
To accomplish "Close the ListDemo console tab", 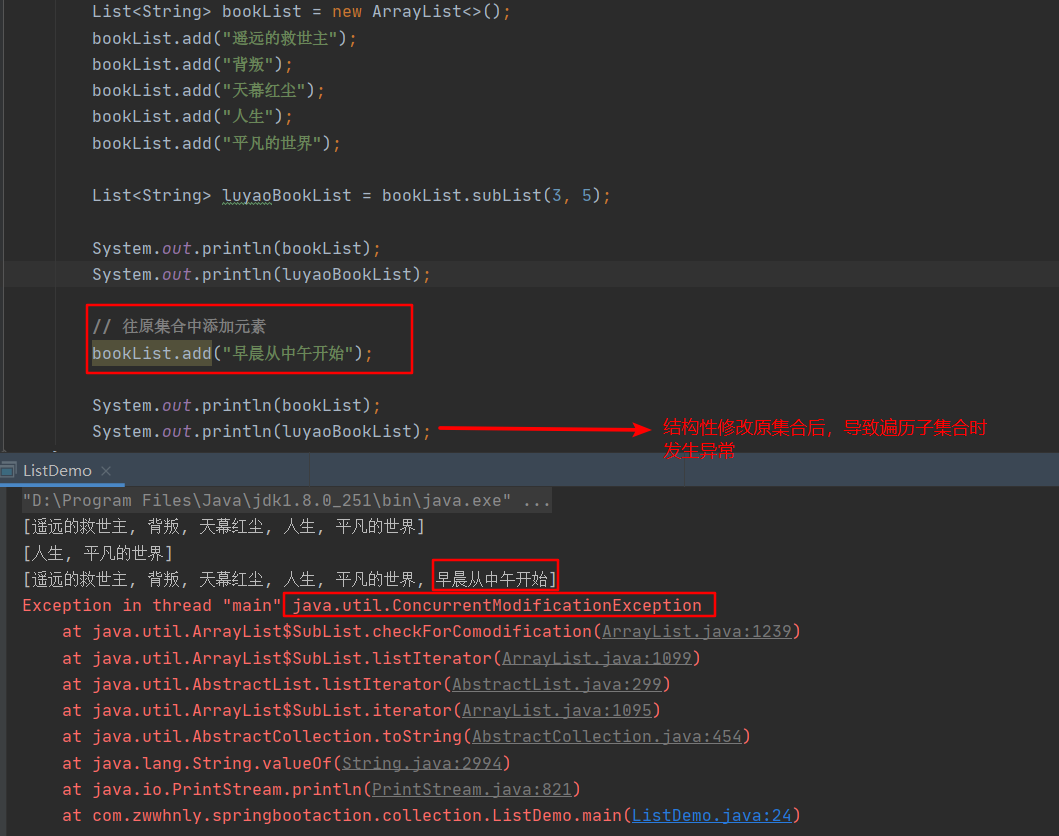I will tap(106, 470).
